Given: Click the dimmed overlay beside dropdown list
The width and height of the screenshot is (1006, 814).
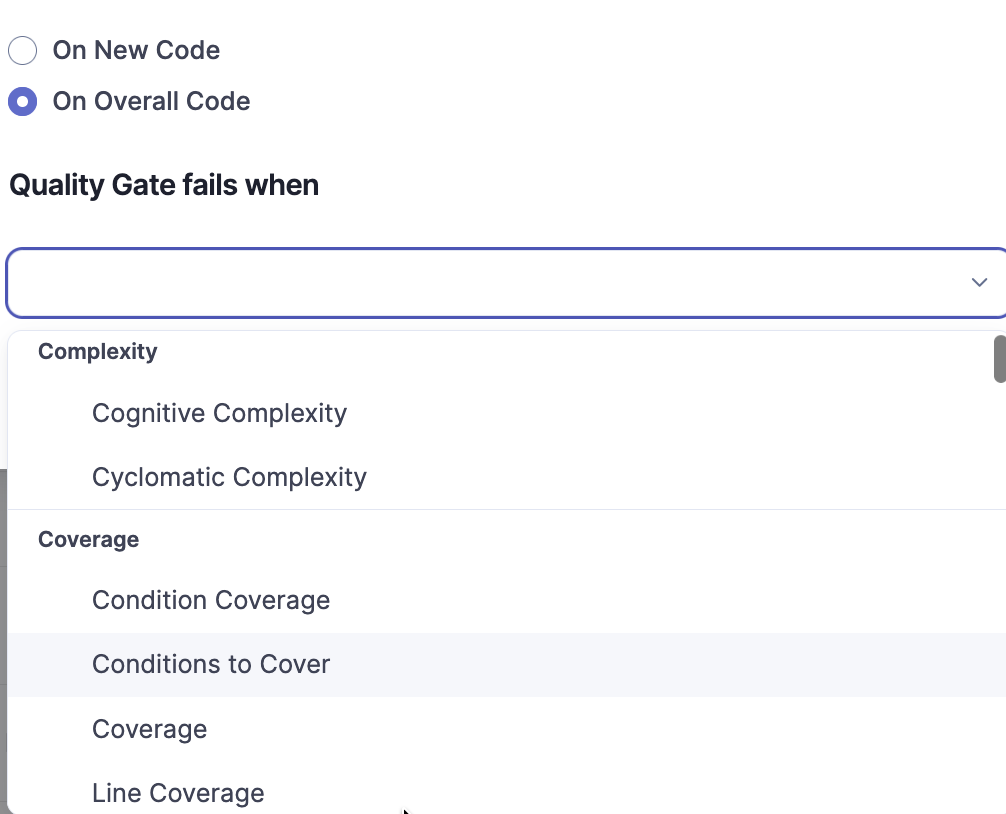Looking at the screenshot, I should tap(3, 600).
